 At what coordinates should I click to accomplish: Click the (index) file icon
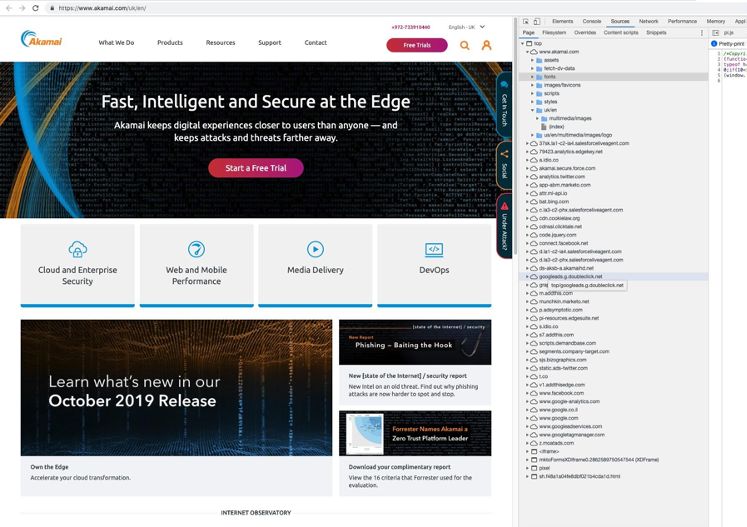pos(544,127)
